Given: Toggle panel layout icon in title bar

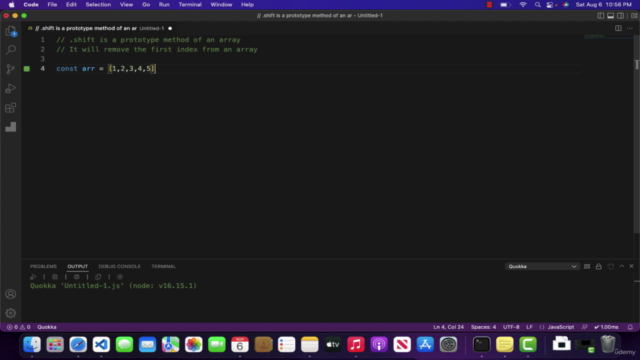Looking at the screenshot, I should pos(611,16).
